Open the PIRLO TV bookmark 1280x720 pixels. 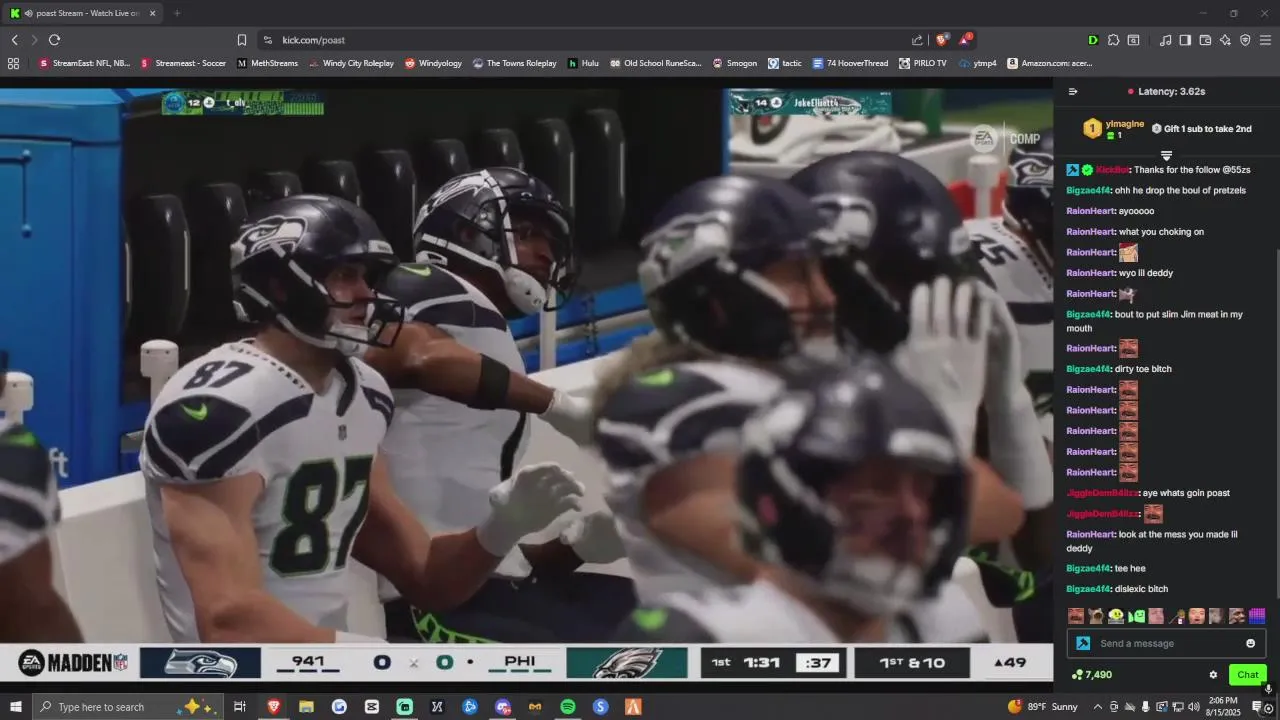point(922,63)
